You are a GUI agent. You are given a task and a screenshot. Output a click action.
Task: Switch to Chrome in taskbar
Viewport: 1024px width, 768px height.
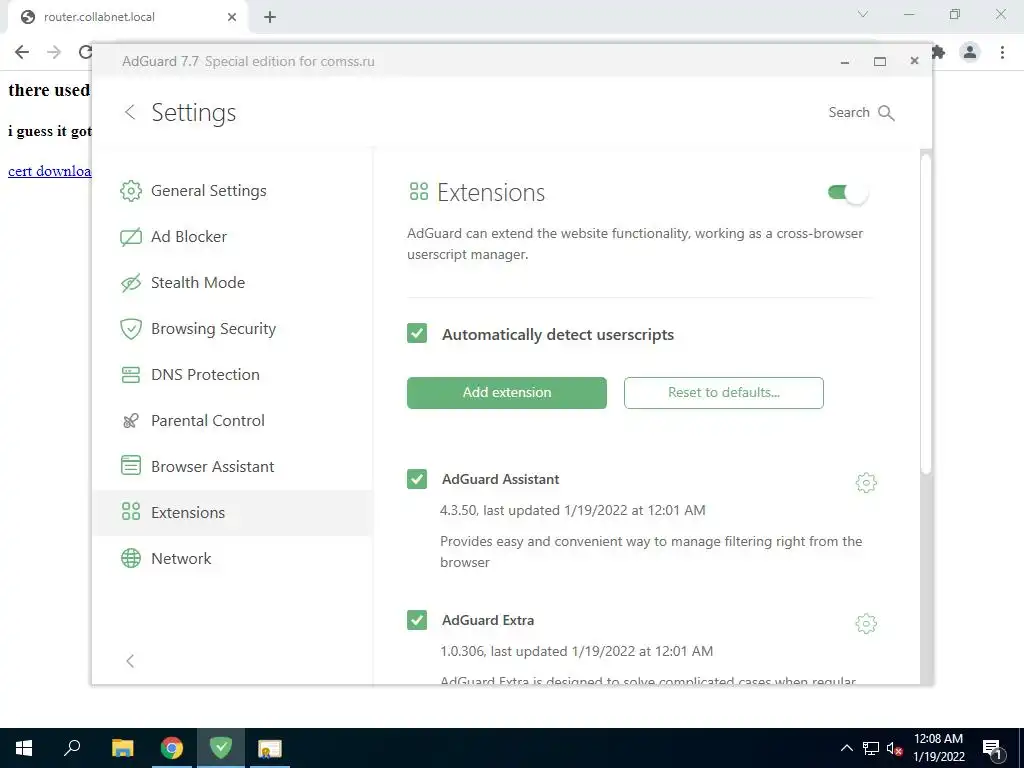(172, 748)
